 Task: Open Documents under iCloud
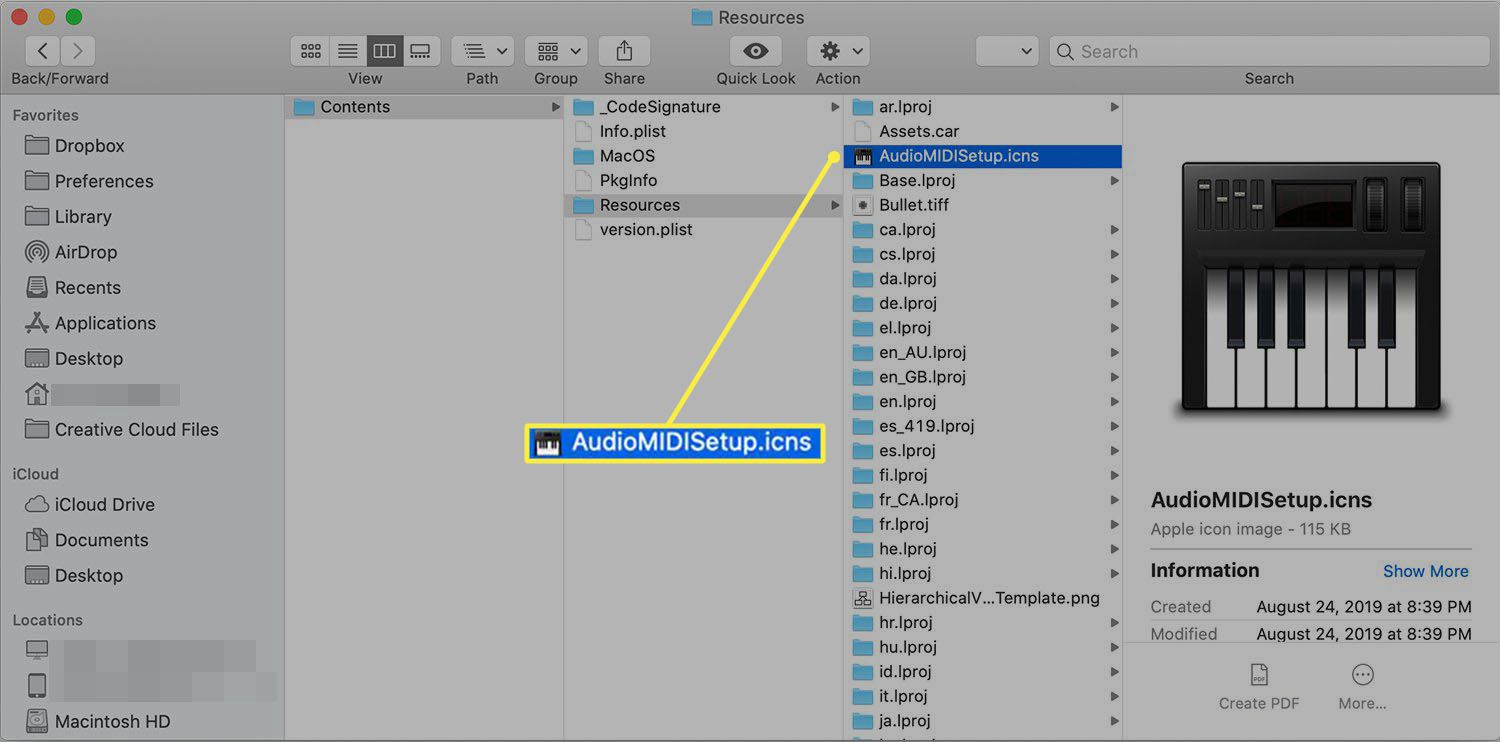(x=87, y=540)
